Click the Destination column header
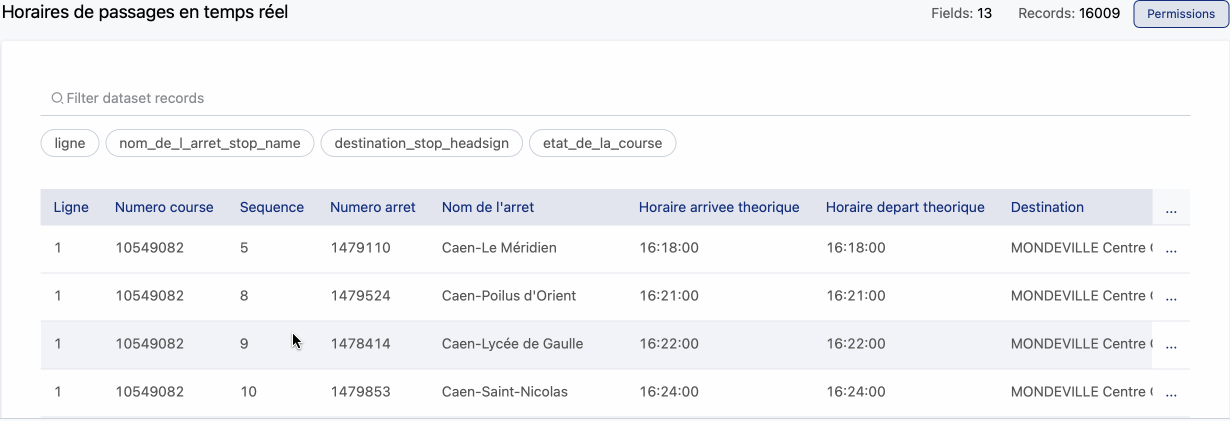The height and width of the screenshot is (421, 1230). point(1047,207)
